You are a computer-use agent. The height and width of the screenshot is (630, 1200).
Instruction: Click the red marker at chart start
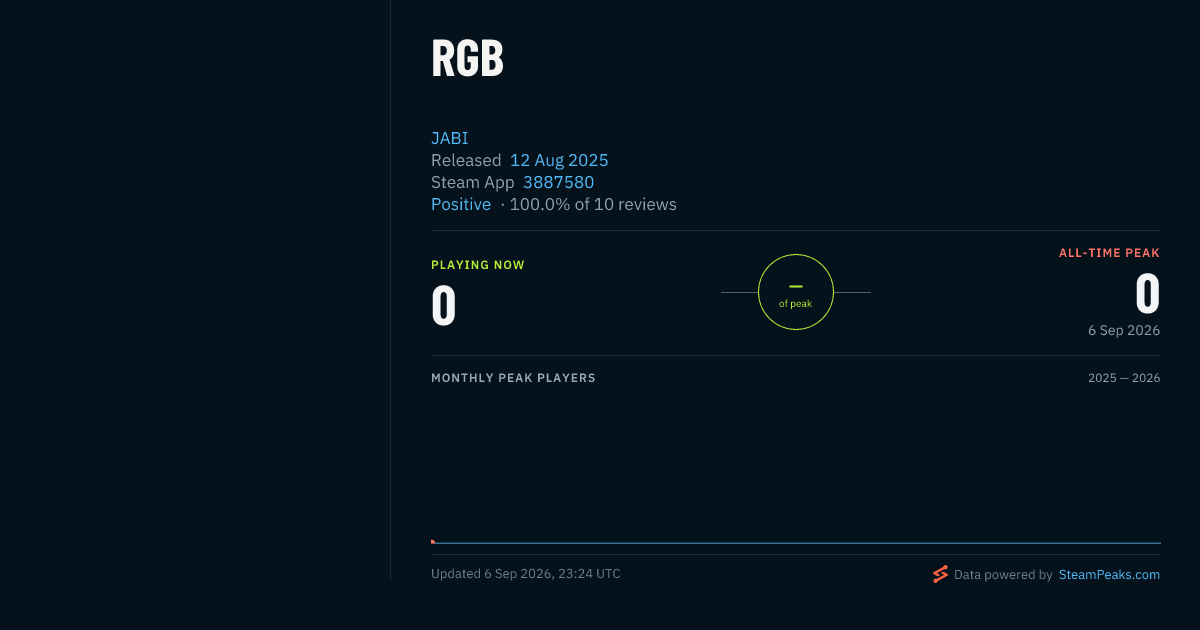click(x=433, y=542)
